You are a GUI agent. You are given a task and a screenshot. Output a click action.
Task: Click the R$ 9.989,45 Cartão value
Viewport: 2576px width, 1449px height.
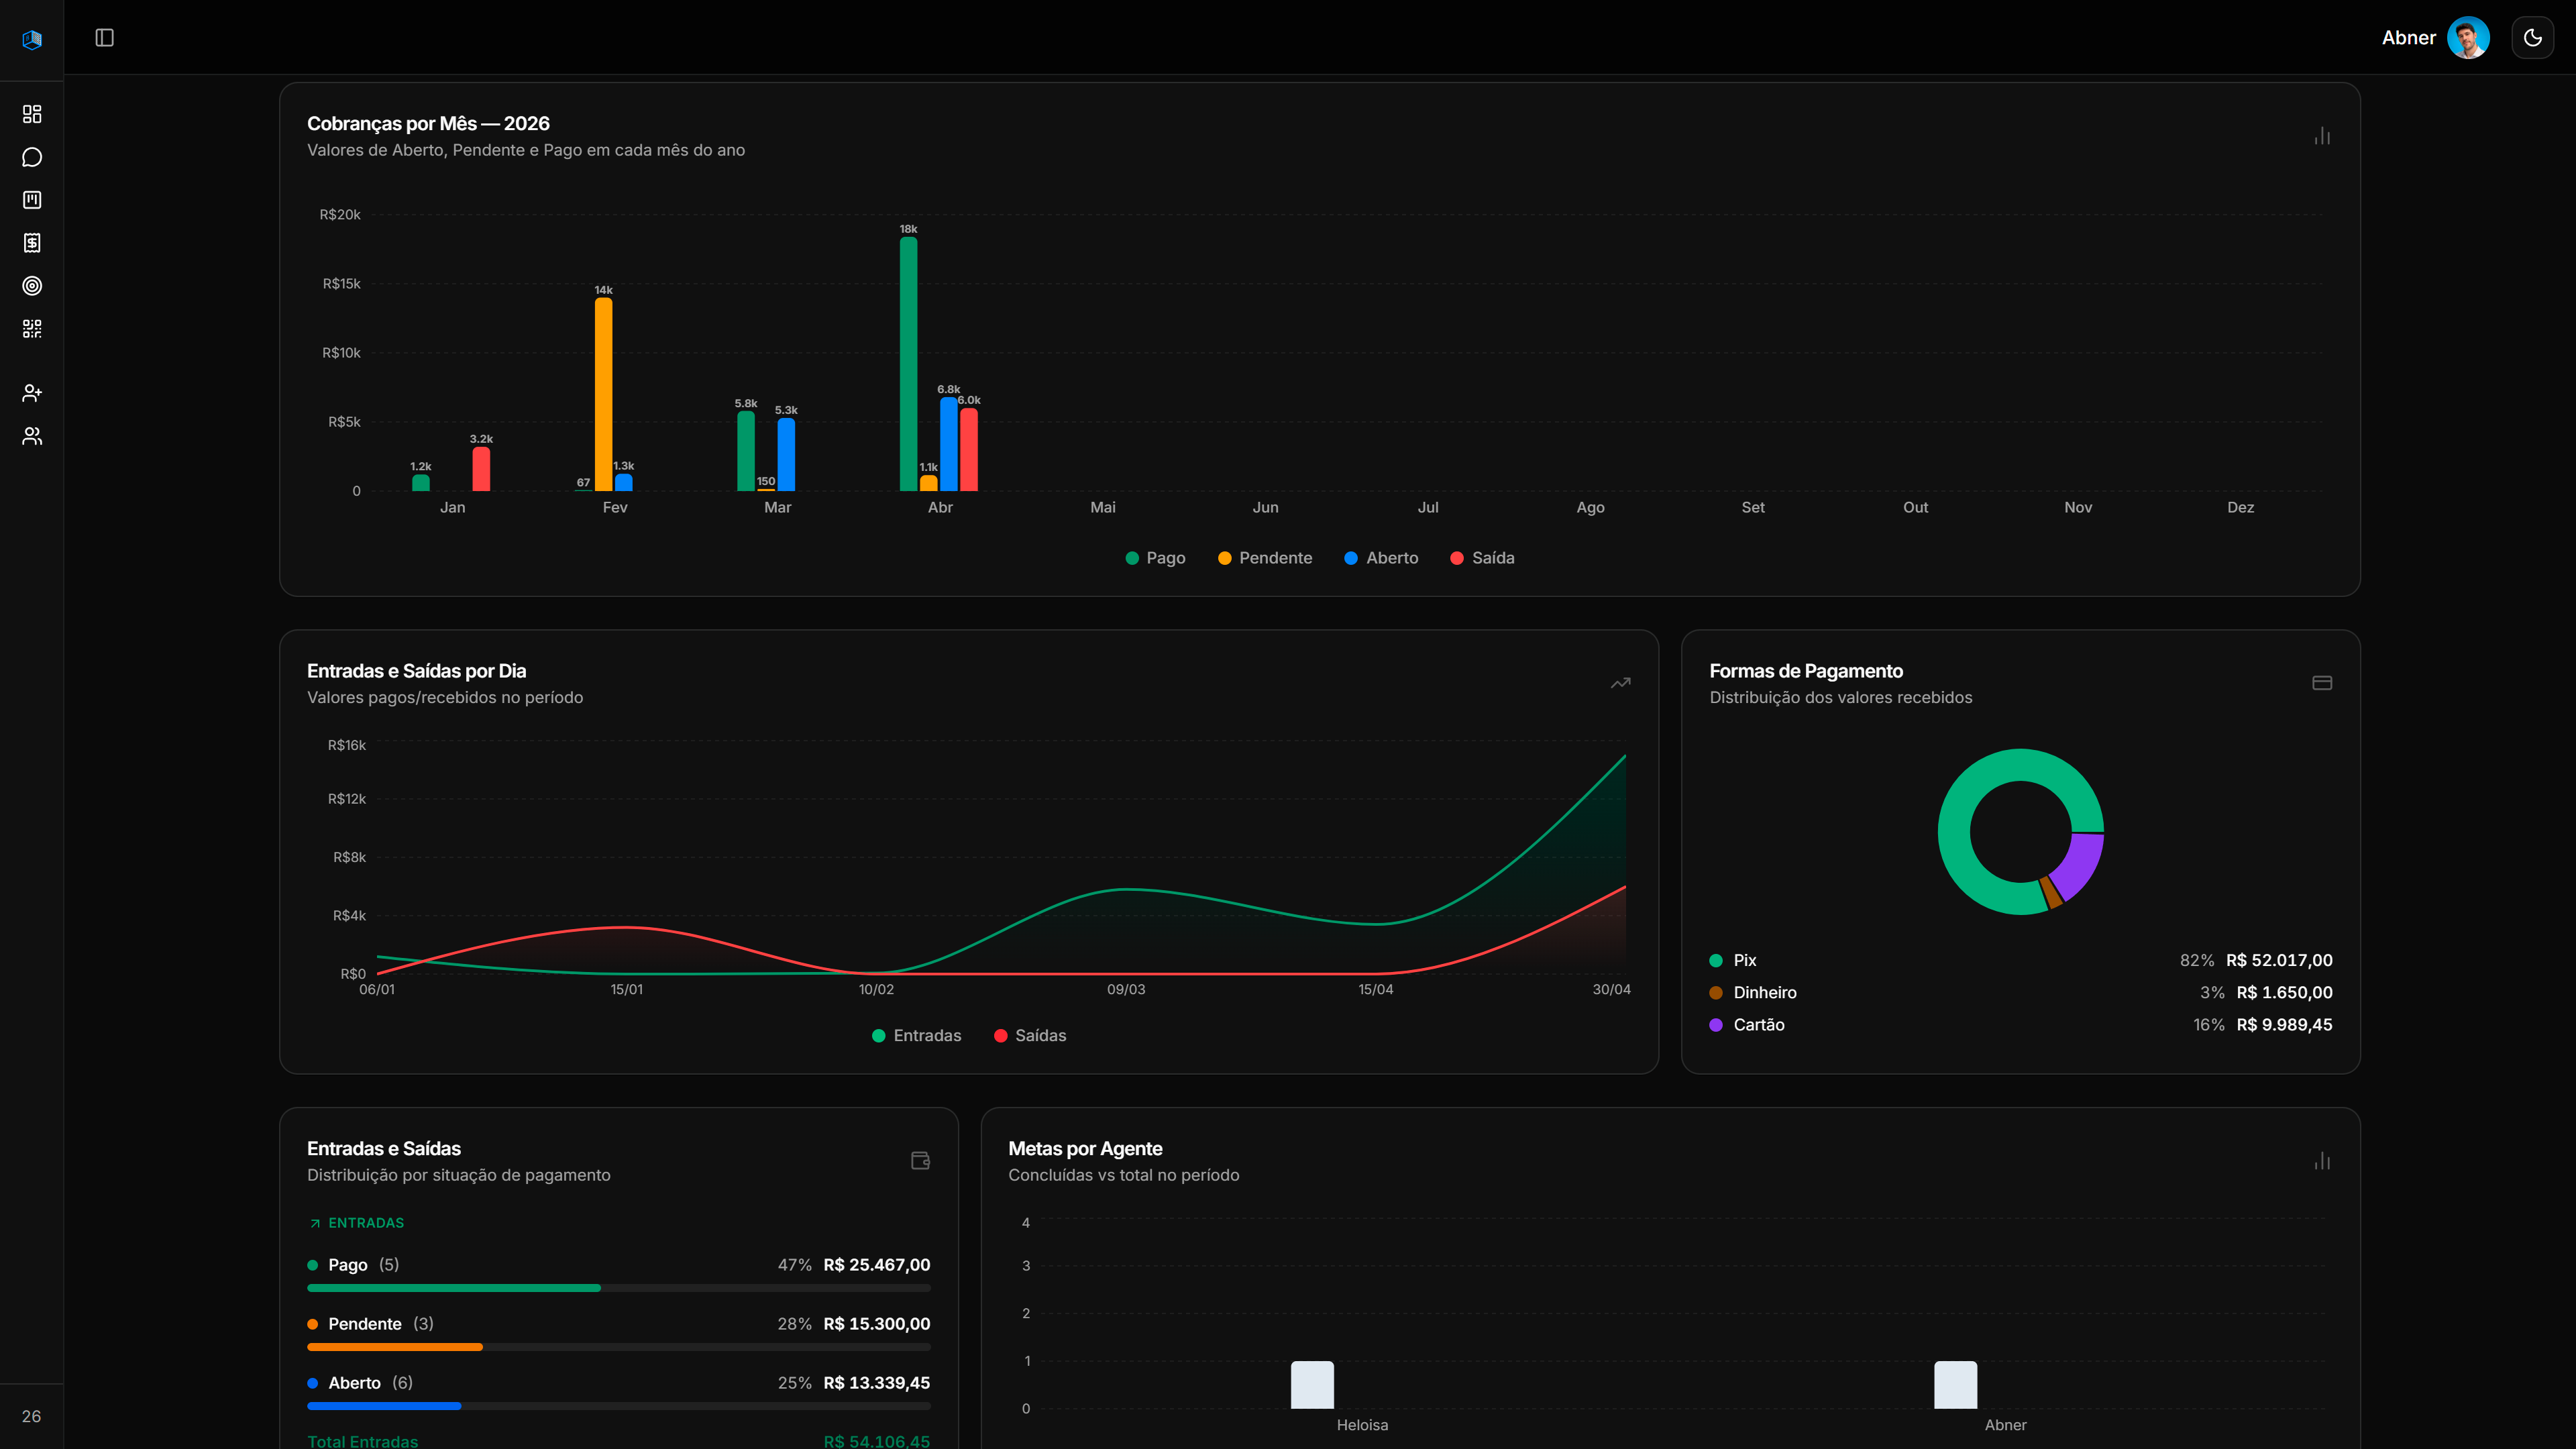pos(2284,1024)
